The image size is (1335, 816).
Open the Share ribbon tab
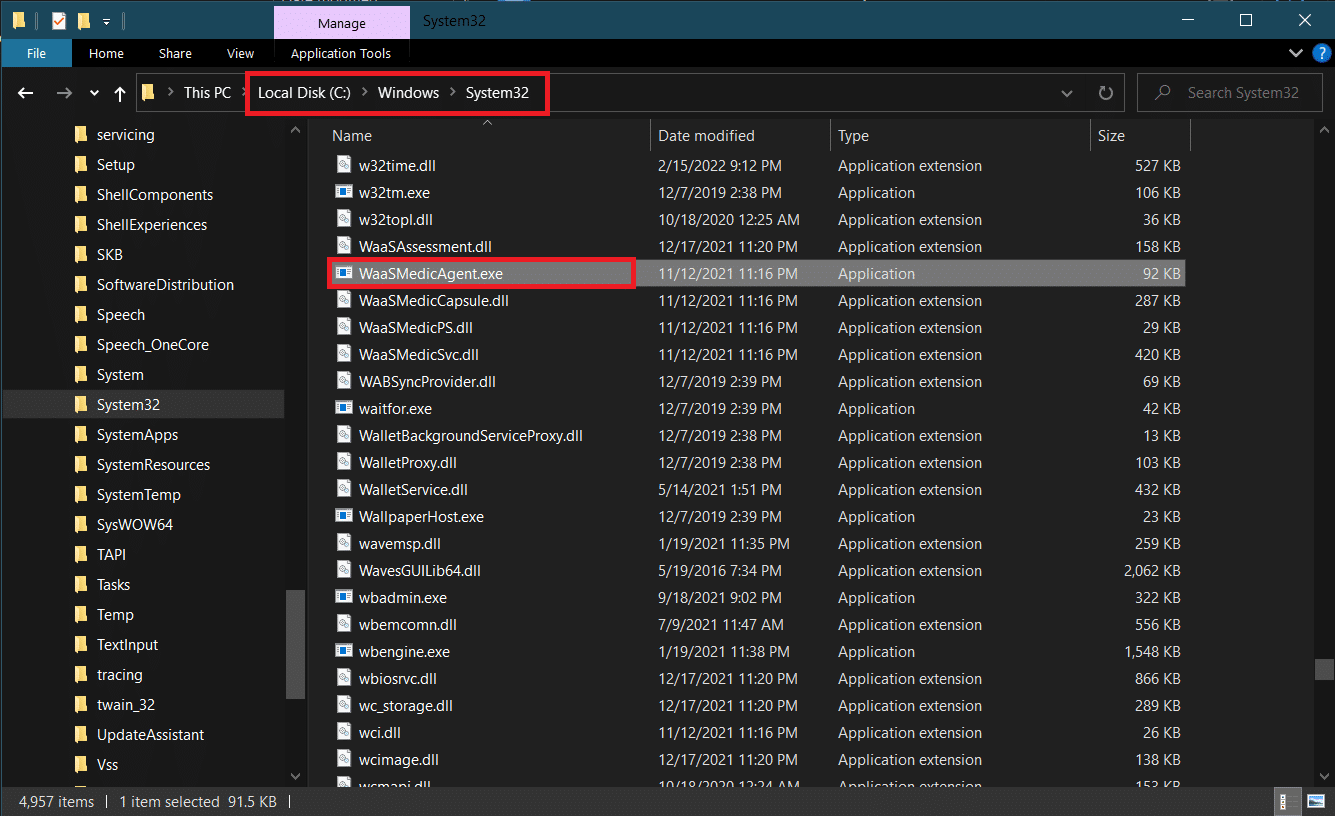coord(175,54)
